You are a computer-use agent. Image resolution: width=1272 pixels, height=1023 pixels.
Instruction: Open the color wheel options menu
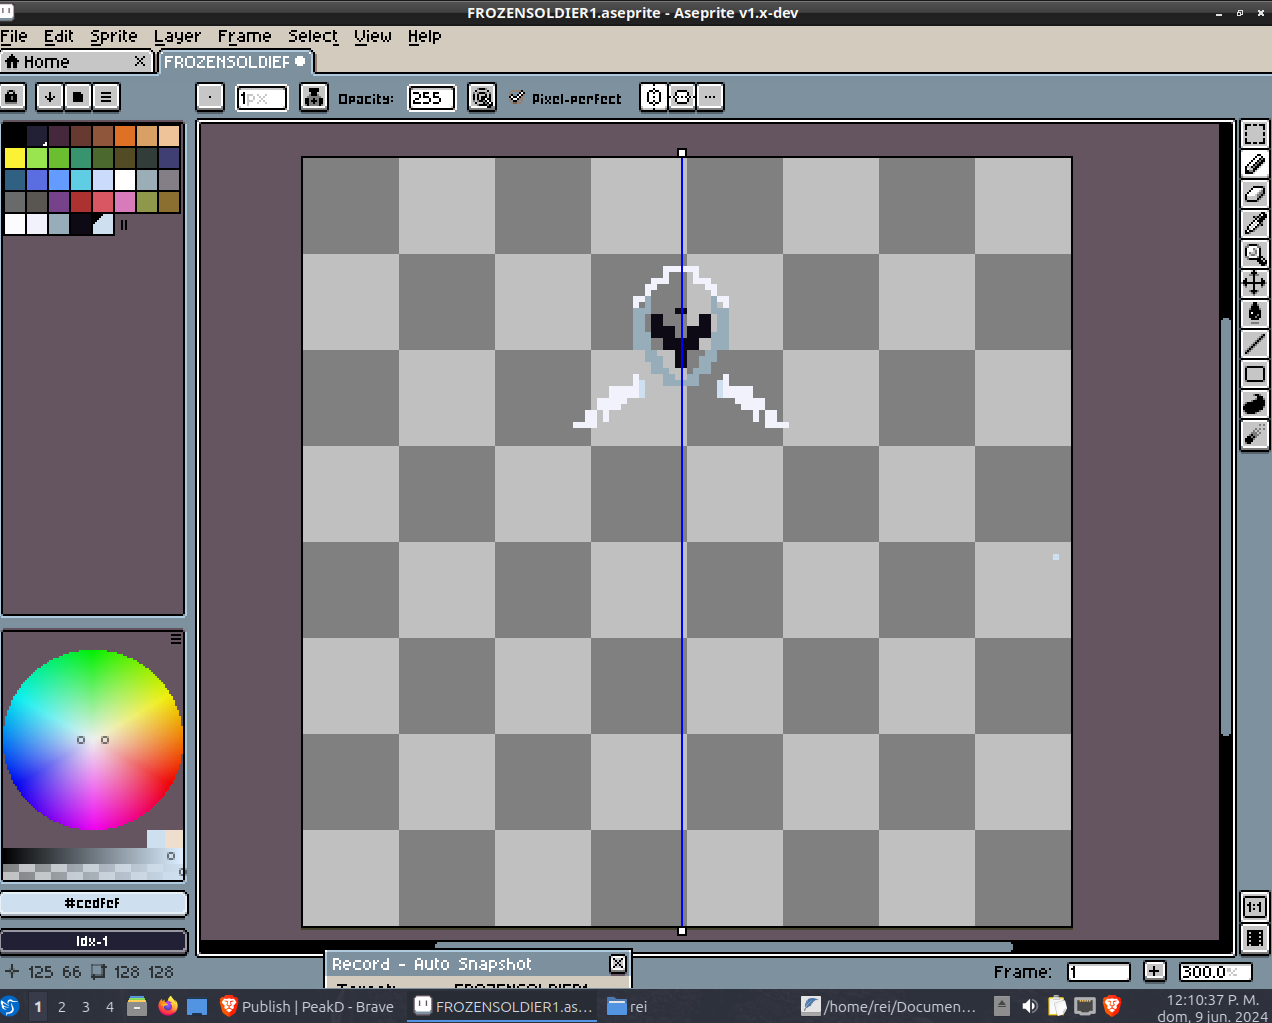pyautogui.click(x=176, y=638)
